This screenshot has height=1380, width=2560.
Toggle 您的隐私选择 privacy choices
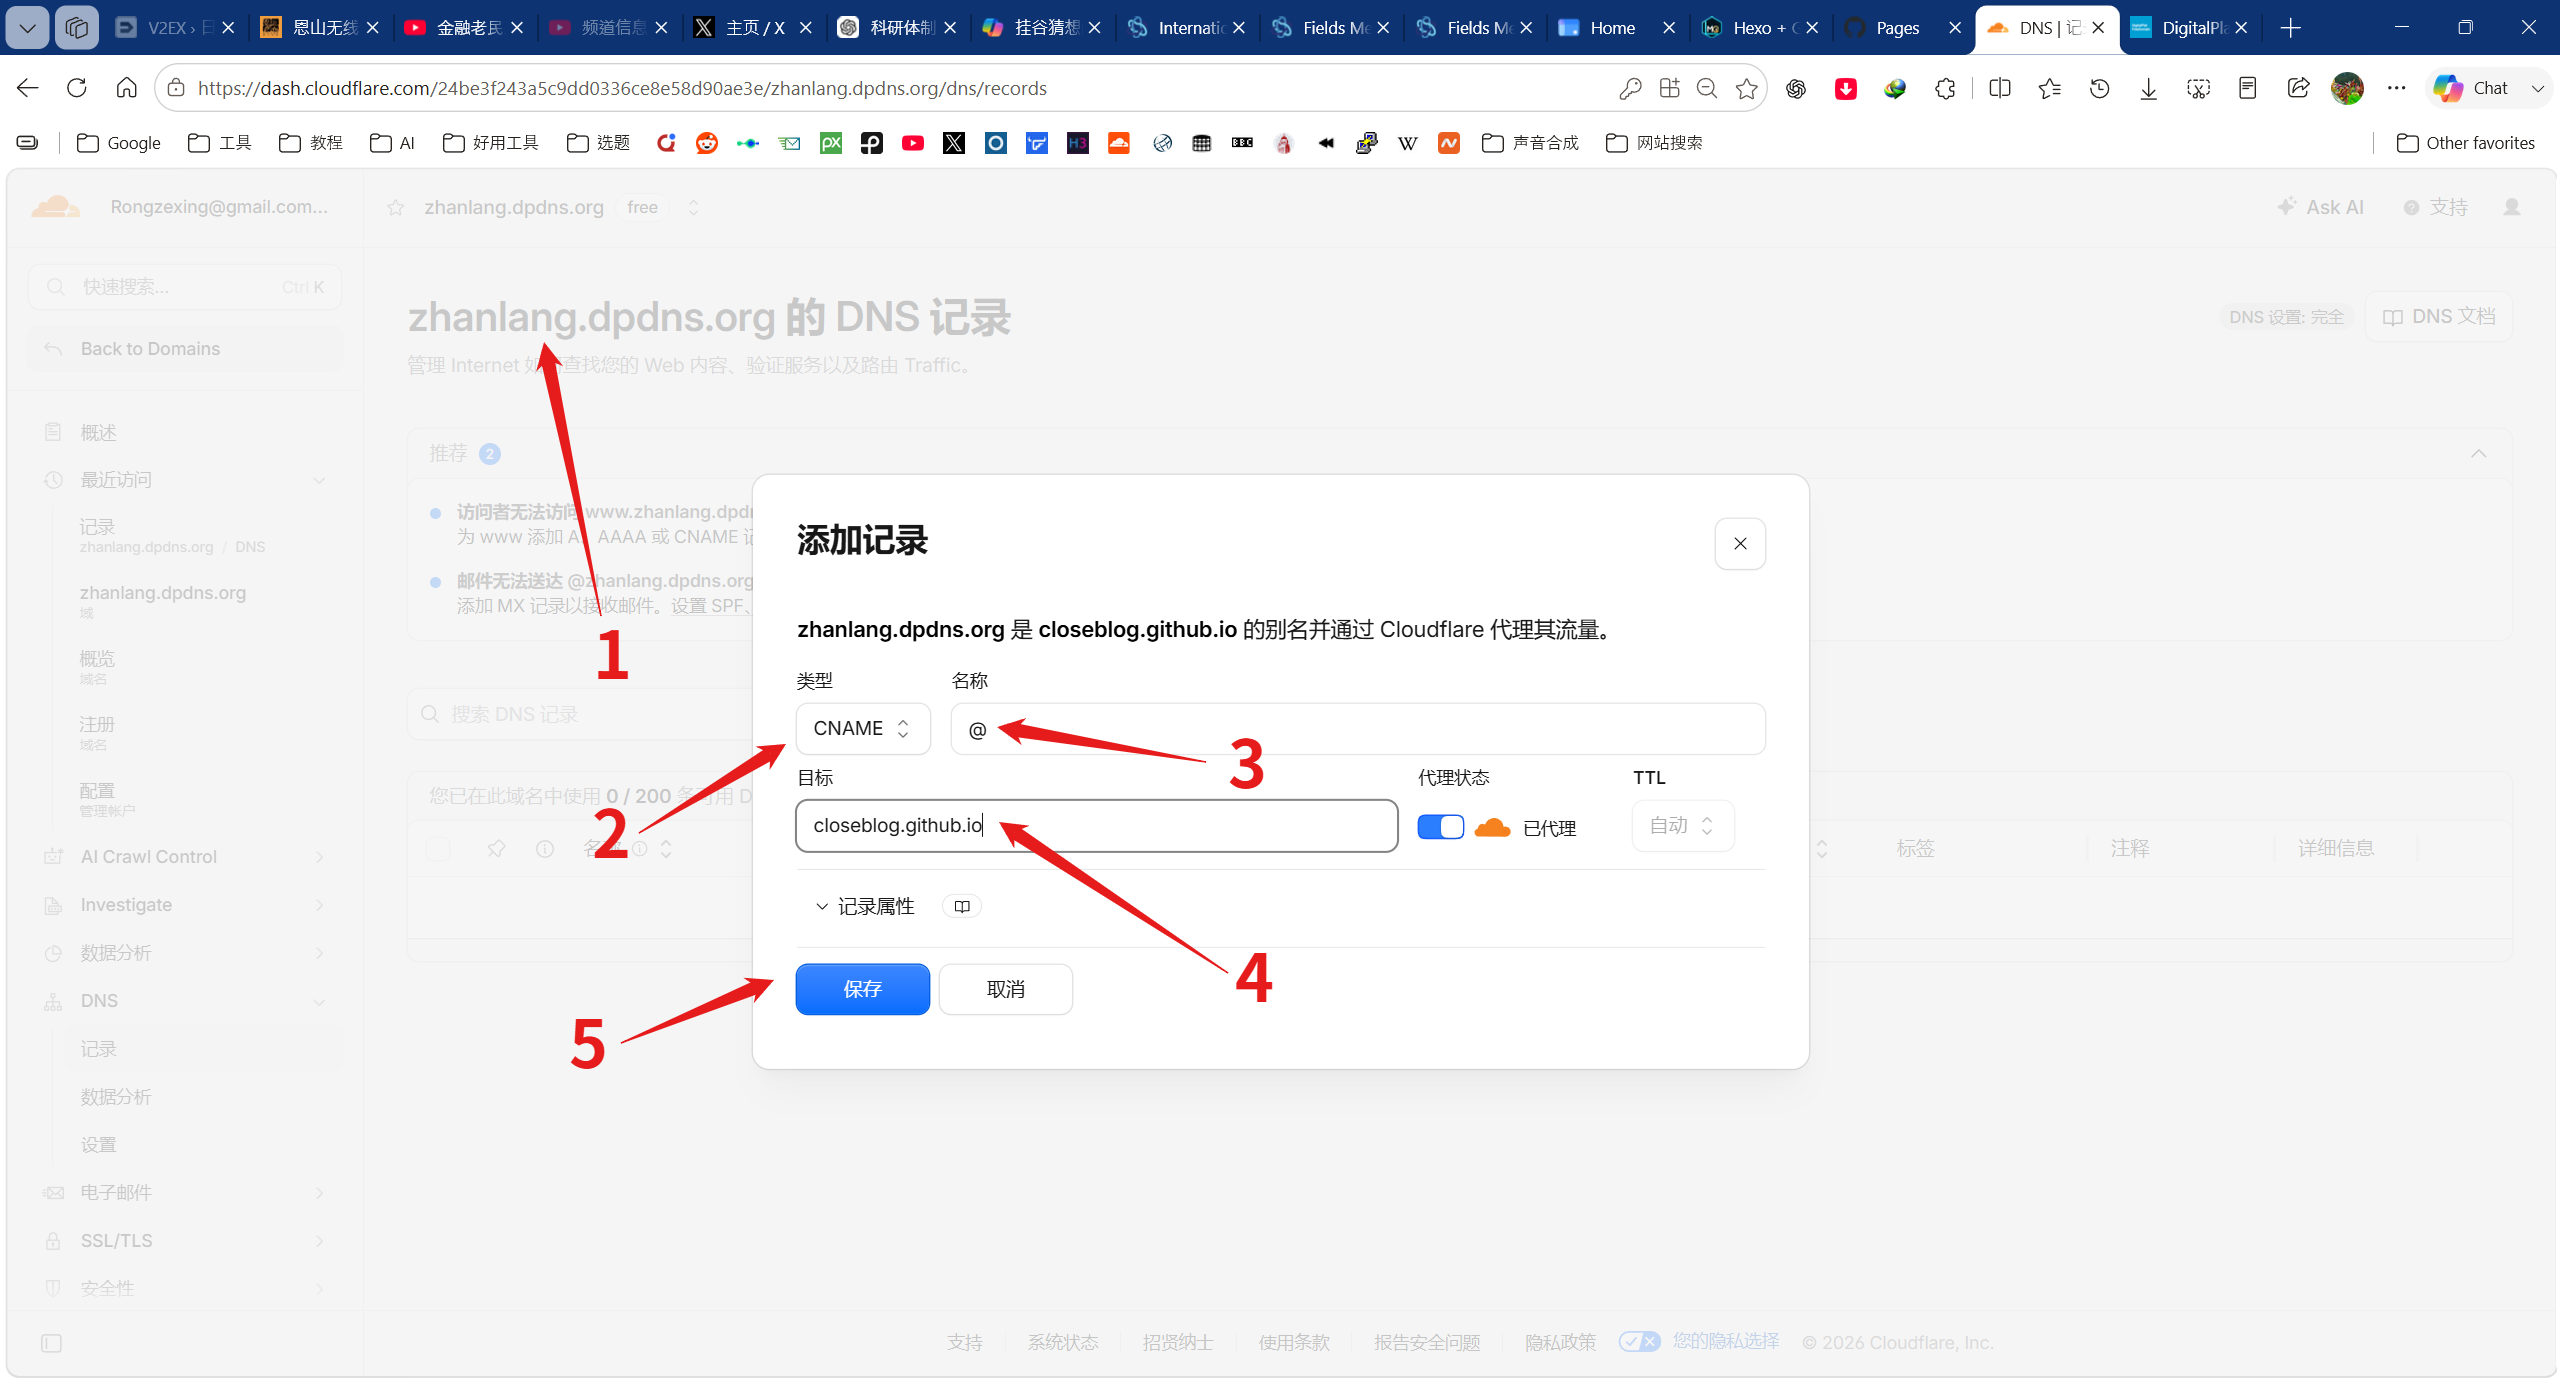[x=1700, y=1342]
